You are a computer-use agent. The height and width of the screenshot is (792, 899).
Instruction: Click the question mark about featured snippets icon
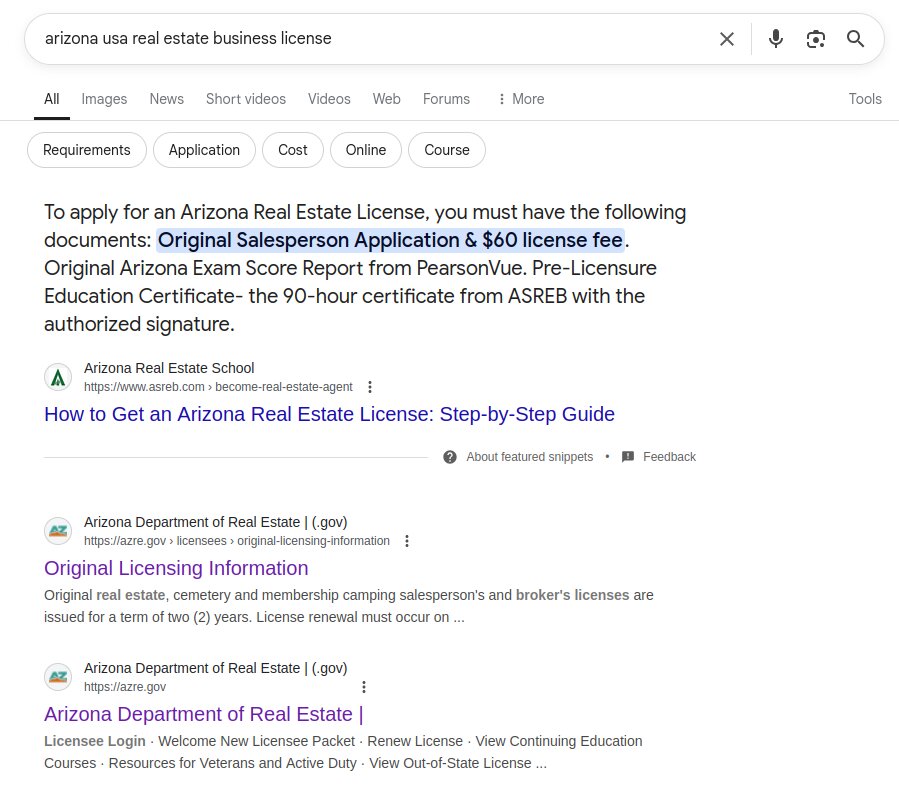[x=450, y=457]
